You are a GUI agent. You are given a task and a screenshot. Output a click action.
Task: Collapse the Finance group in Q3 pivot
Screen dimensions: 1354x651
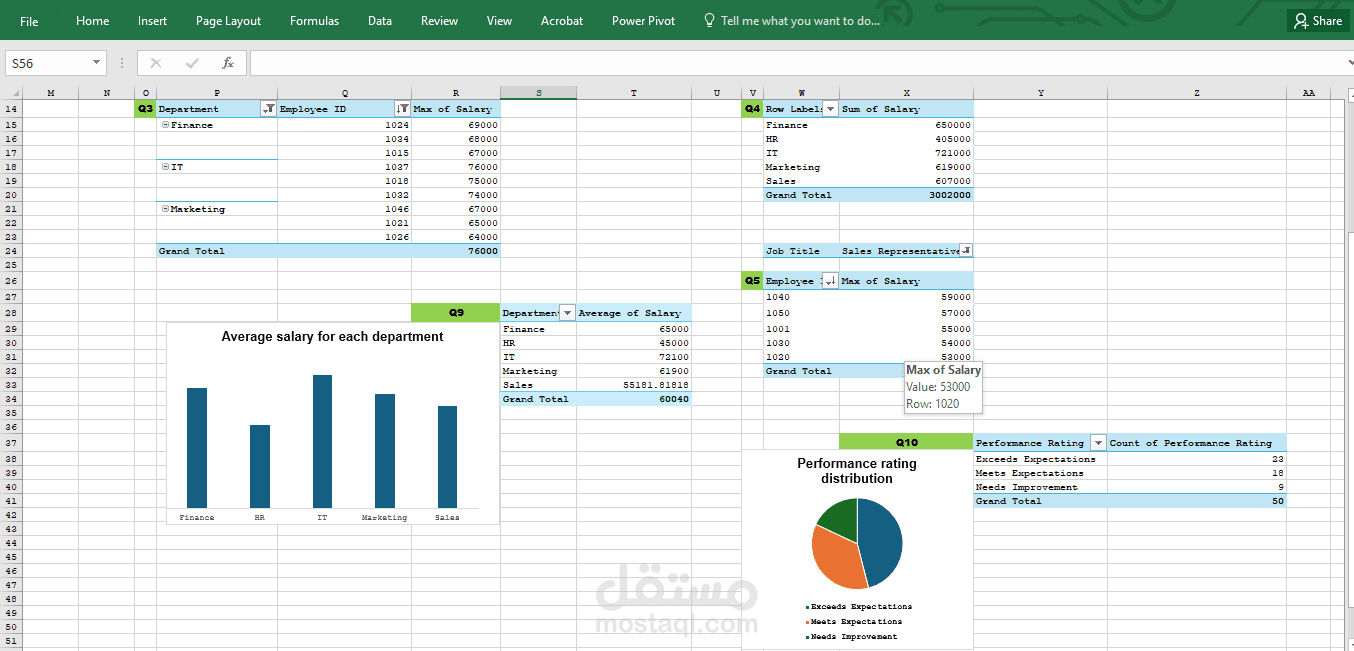click(165, 125)
